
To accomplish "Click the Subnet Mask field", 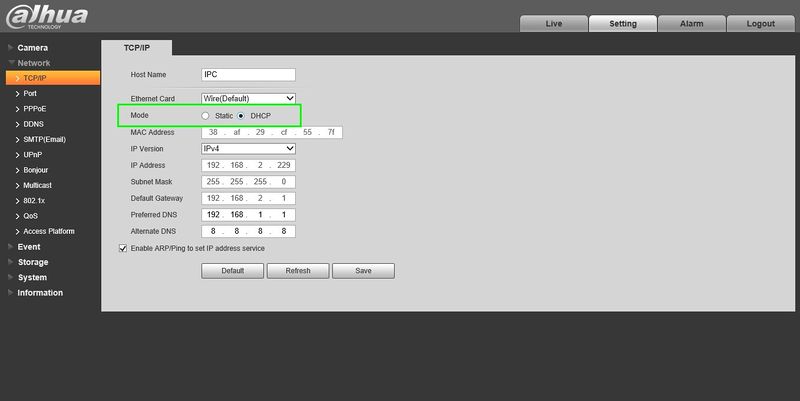I will click(248, 182).
